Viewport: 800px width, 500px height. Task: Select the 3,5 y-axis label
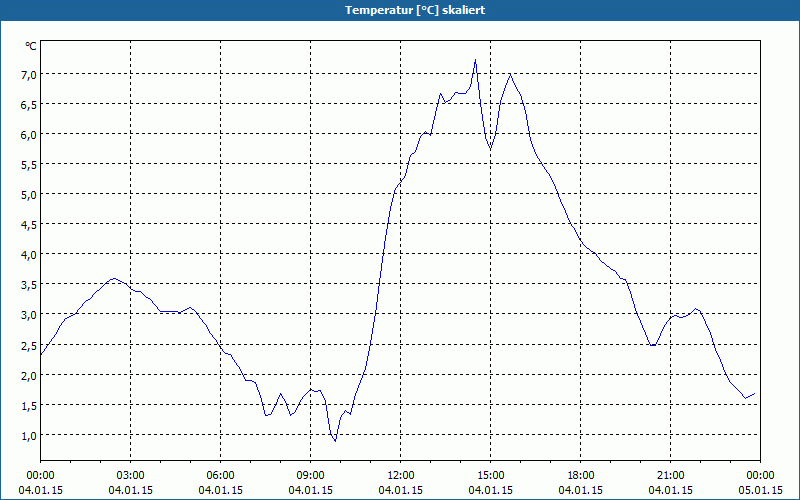(30, 285)
